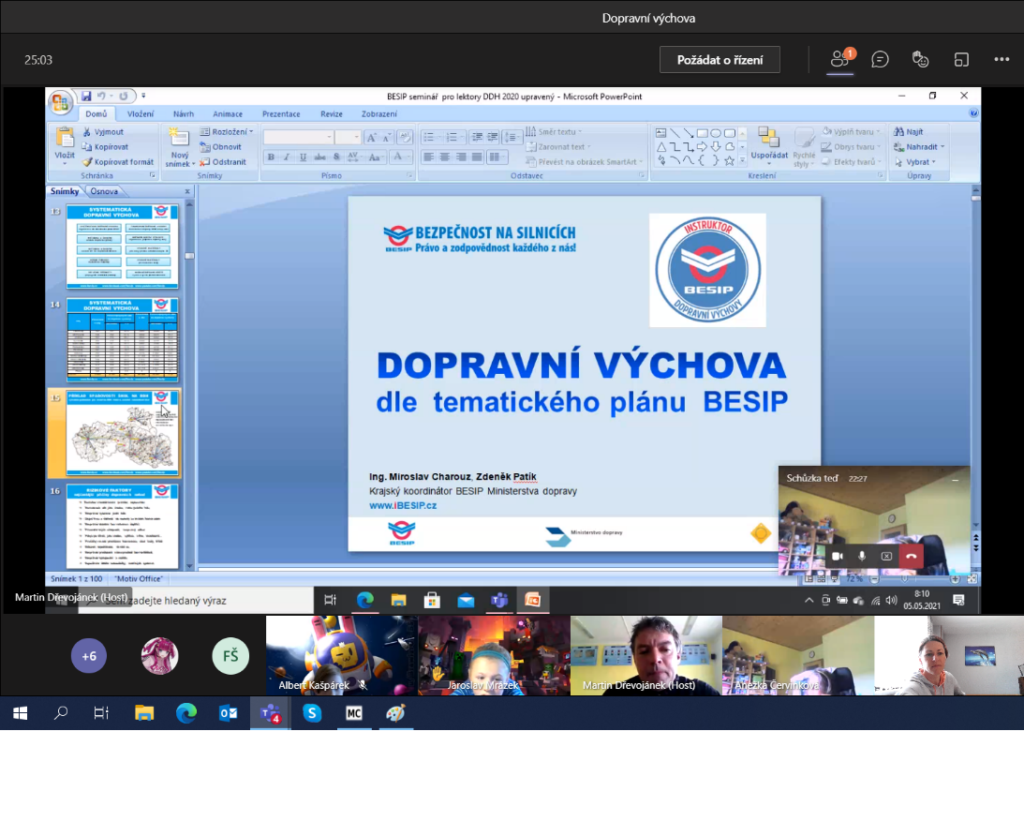Open Microsoft Teams from the Windows taskbar

pyautogui.click(x=270, y=713)
